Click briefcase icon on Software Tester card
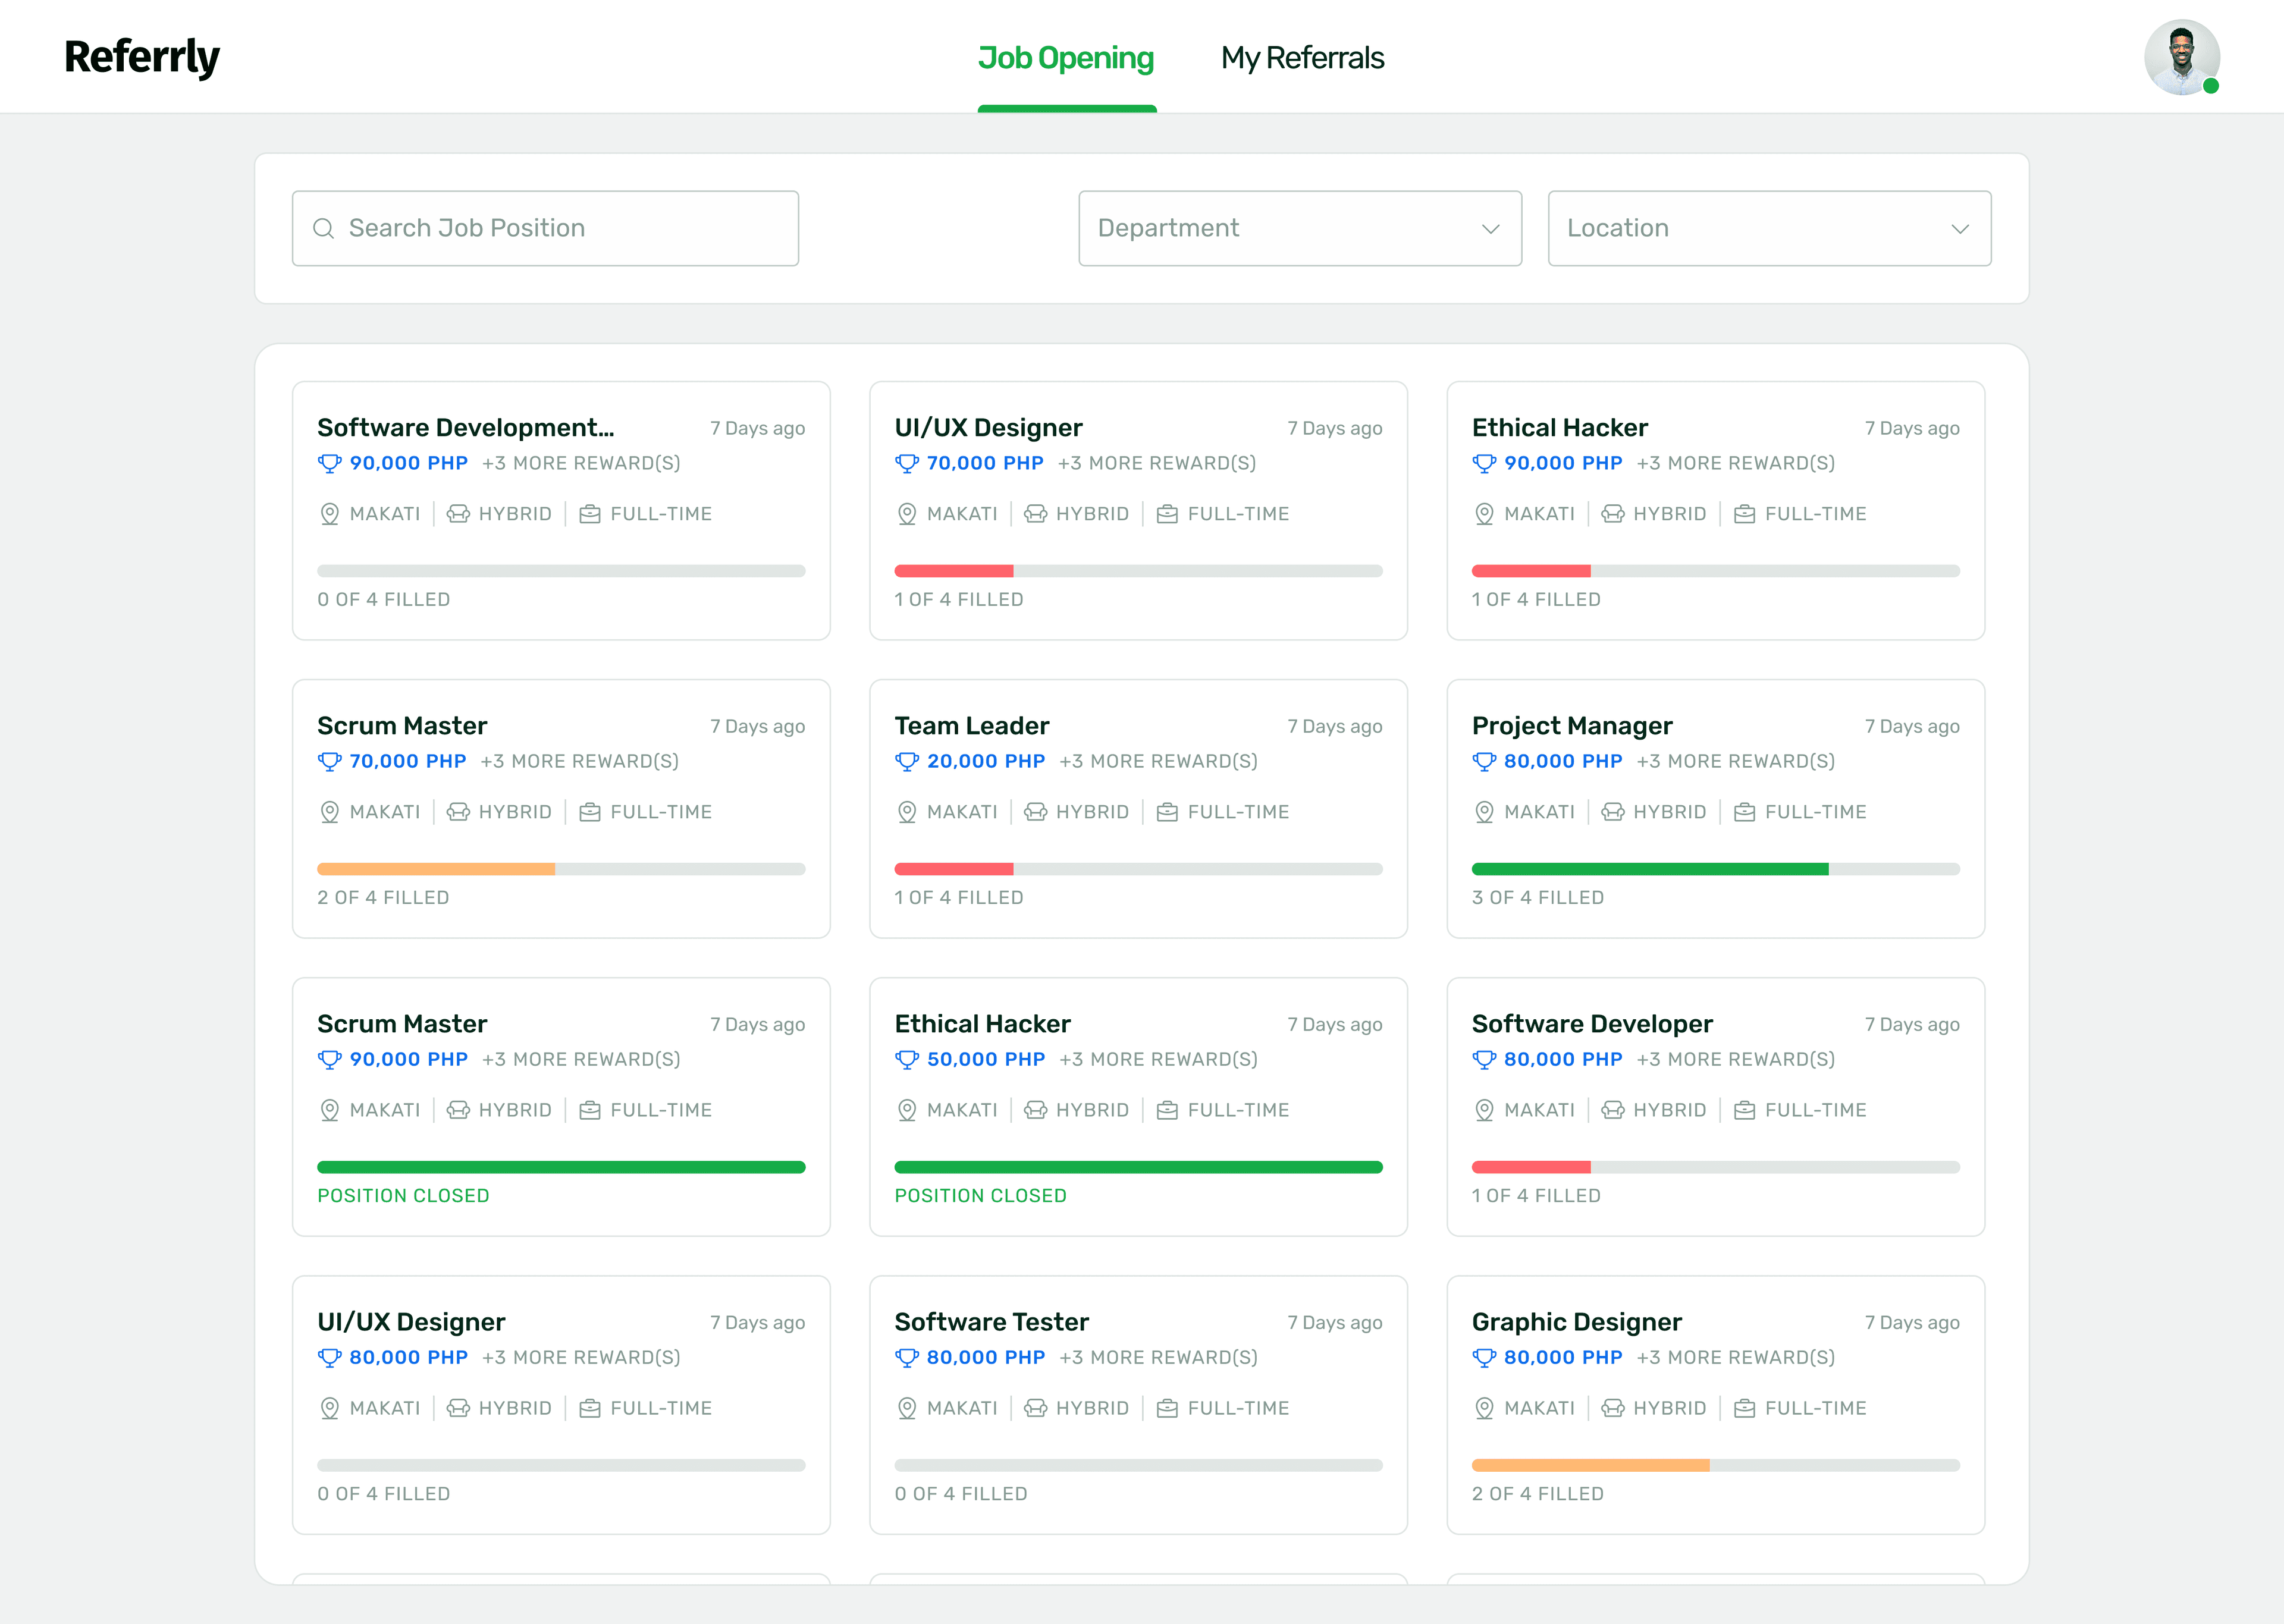 click(x=1166, y=1408)
